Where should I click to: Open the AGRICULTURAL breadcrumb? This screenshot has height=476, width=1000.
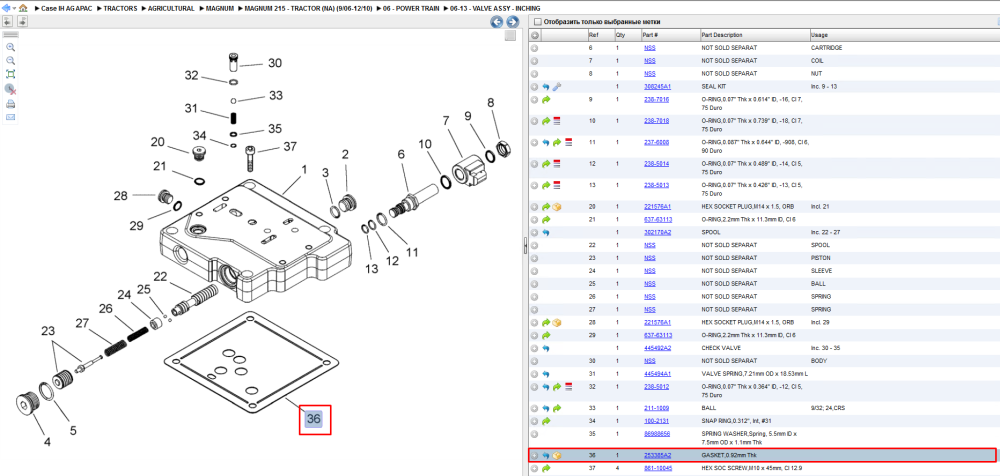171,9
